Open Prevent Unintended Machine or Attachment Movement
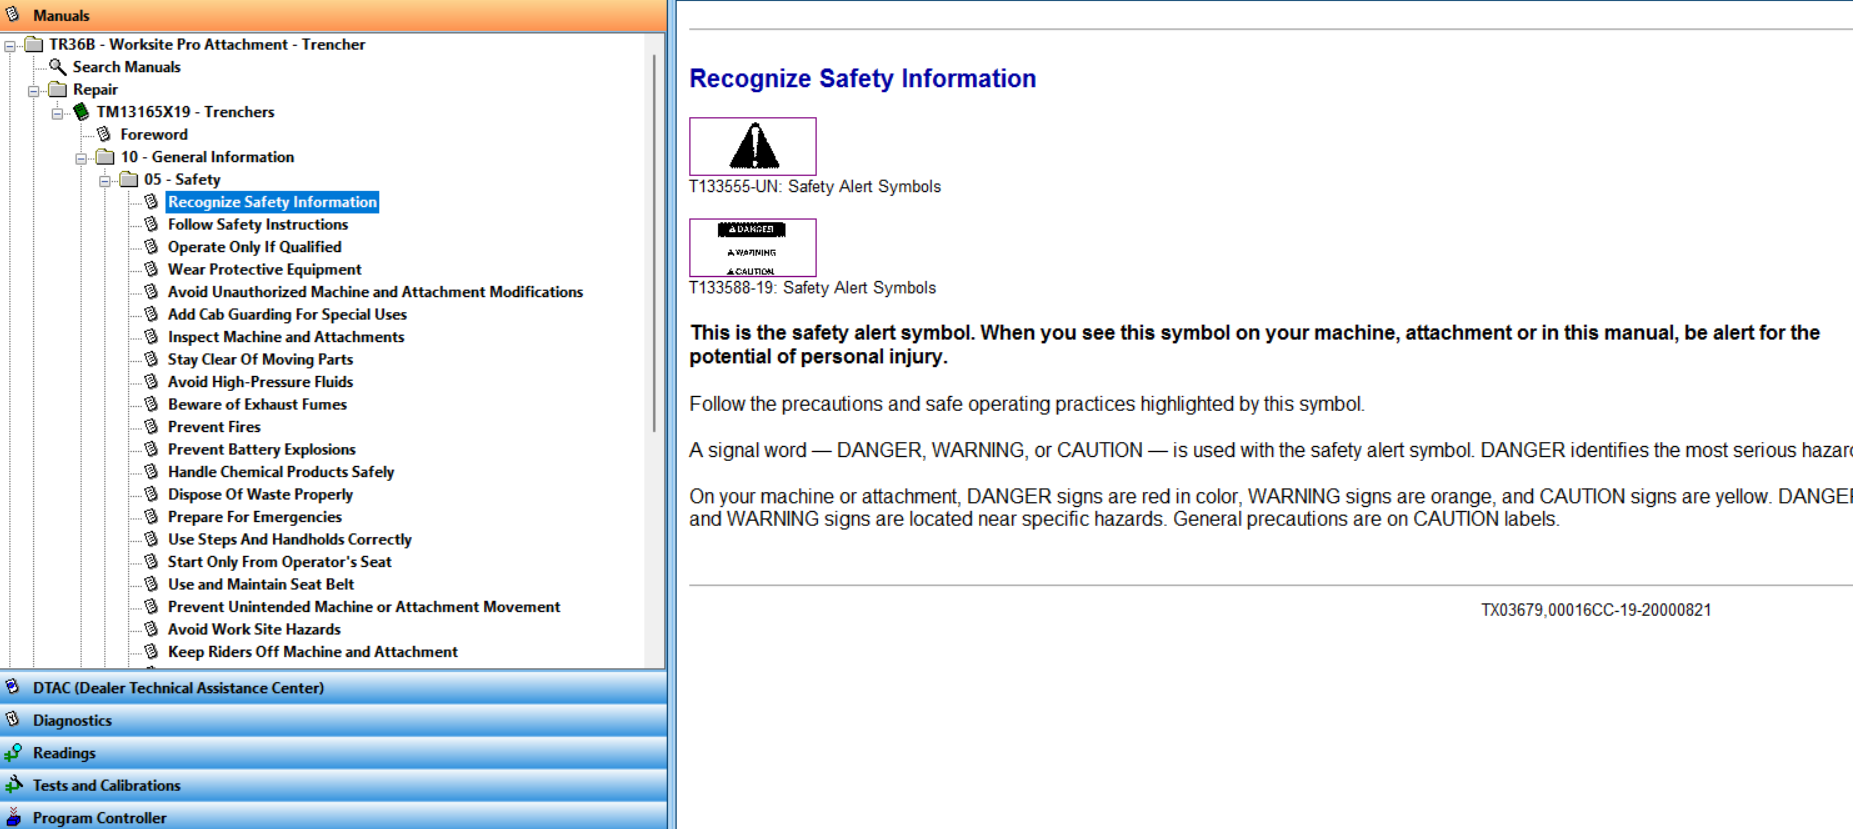This screenshot has height=829, width=1853. tap(364, 607)
